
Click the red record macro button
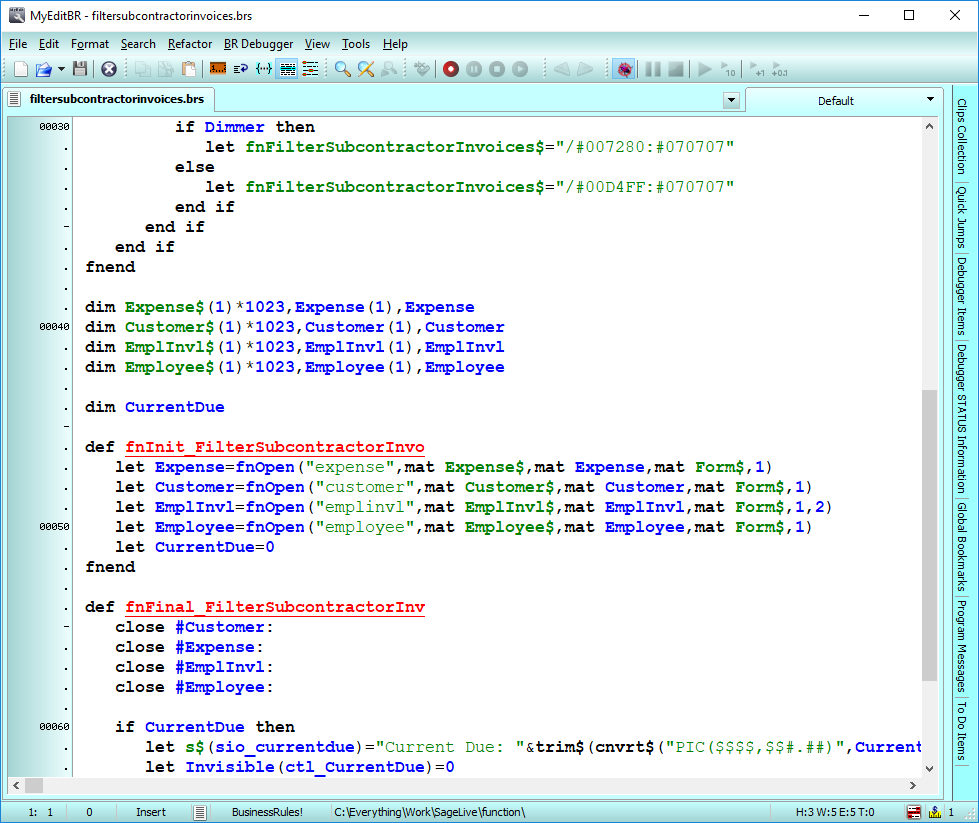[451, 69]
